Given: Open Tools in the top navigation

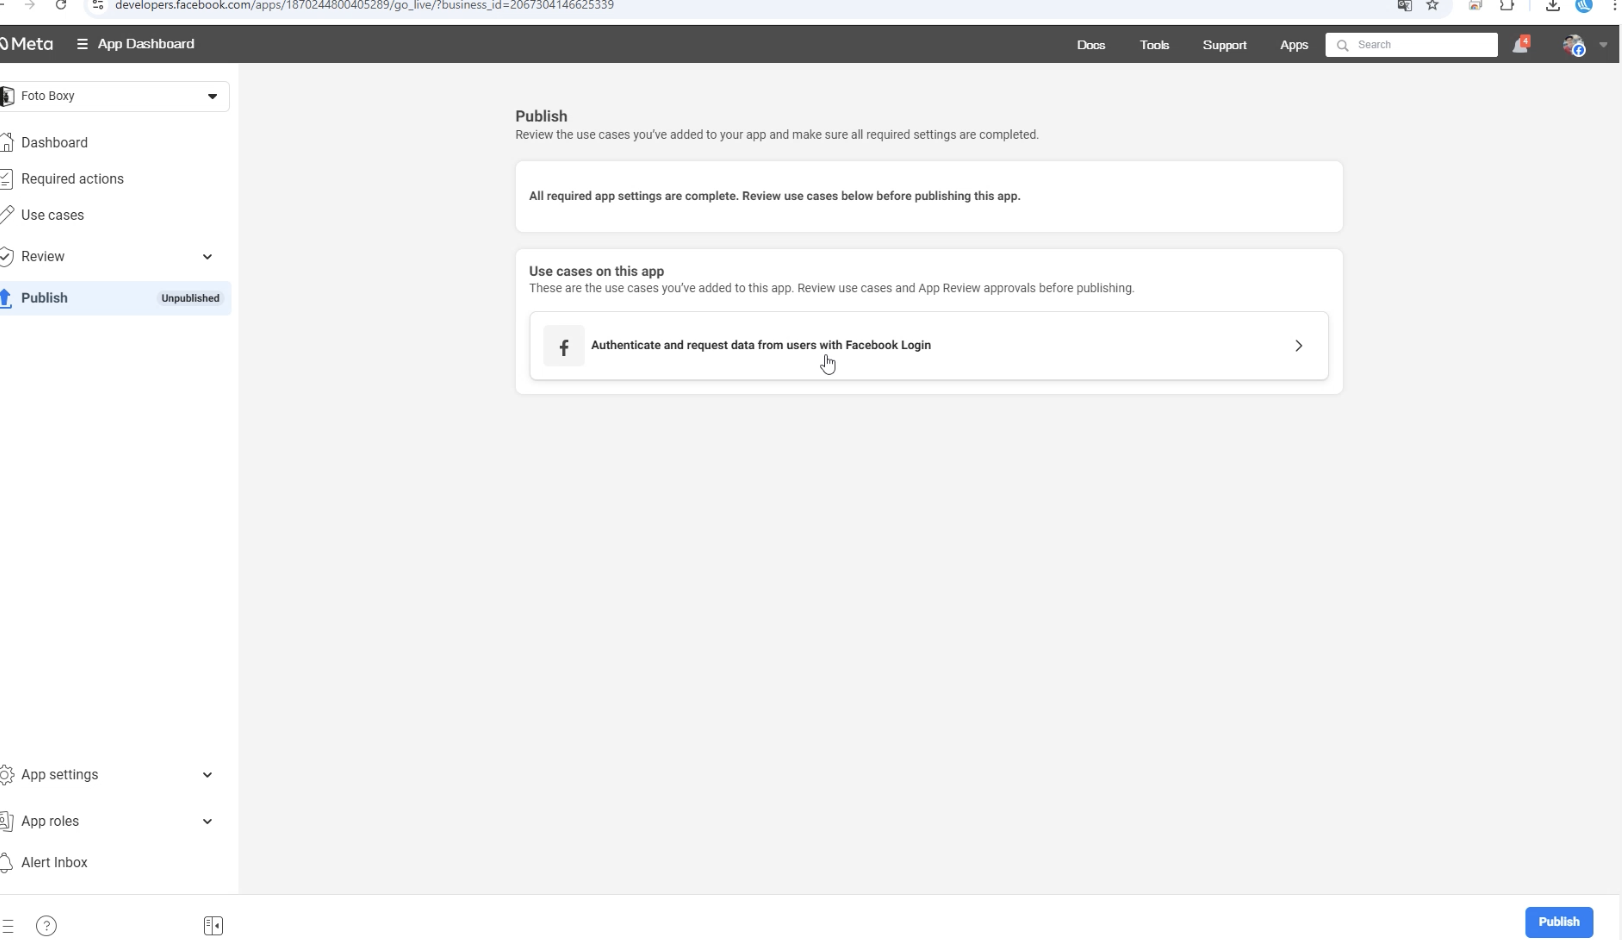Looking at the screenshot, I should 1154,45.
